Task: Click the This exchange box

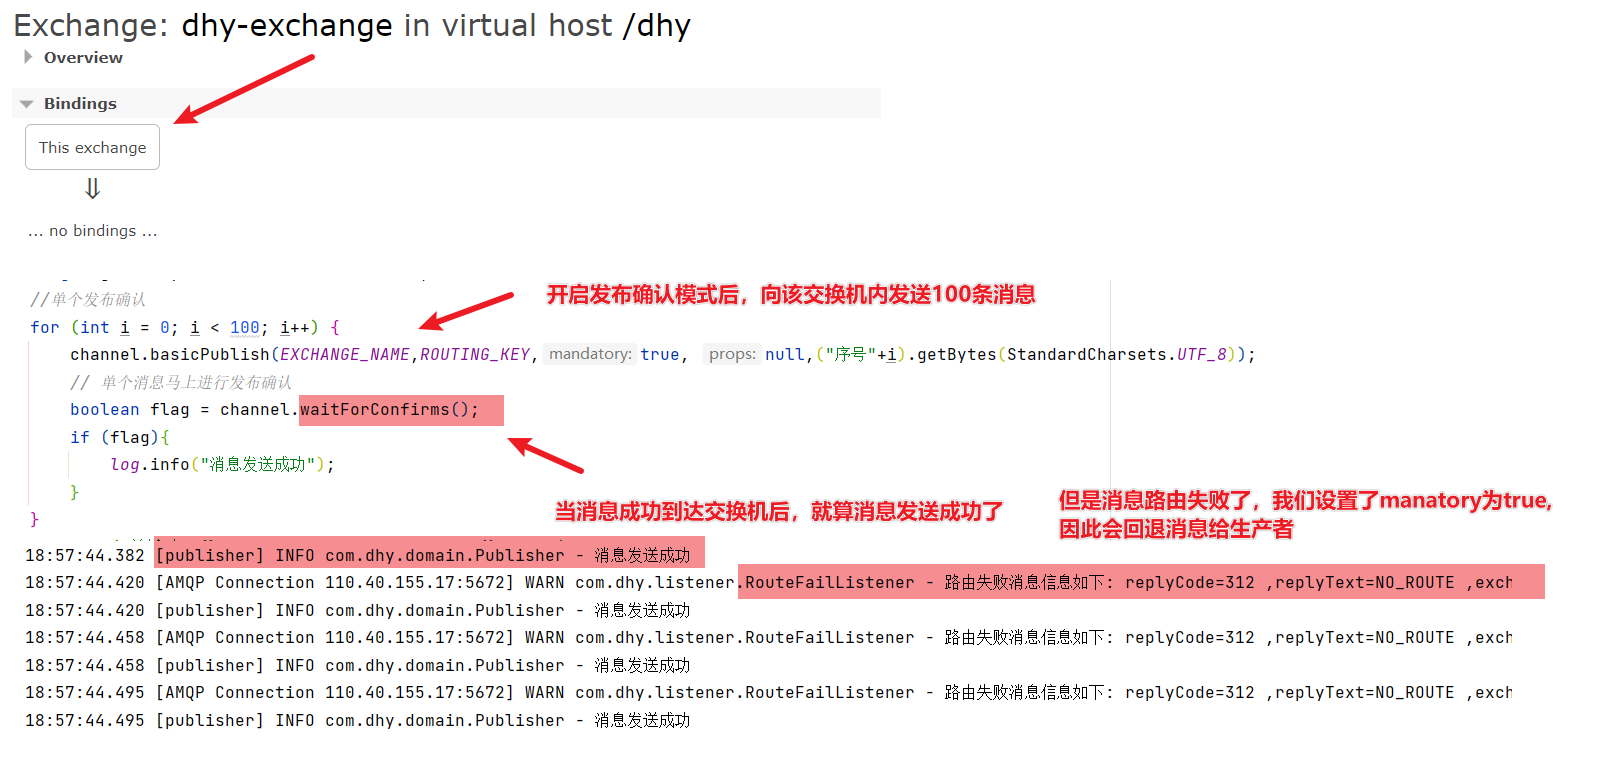Action: pos(92,147)
